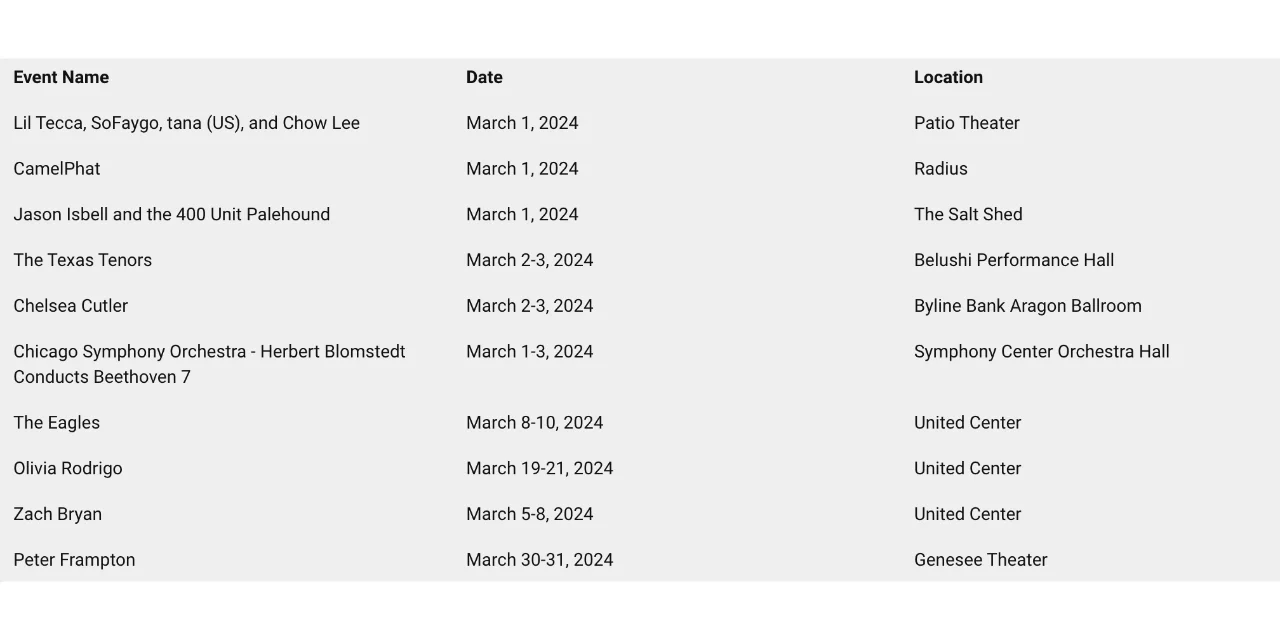This screenshot has height=640, width=1280.
Task: Click the CamelPhat event name
Action: coord(57,169)
